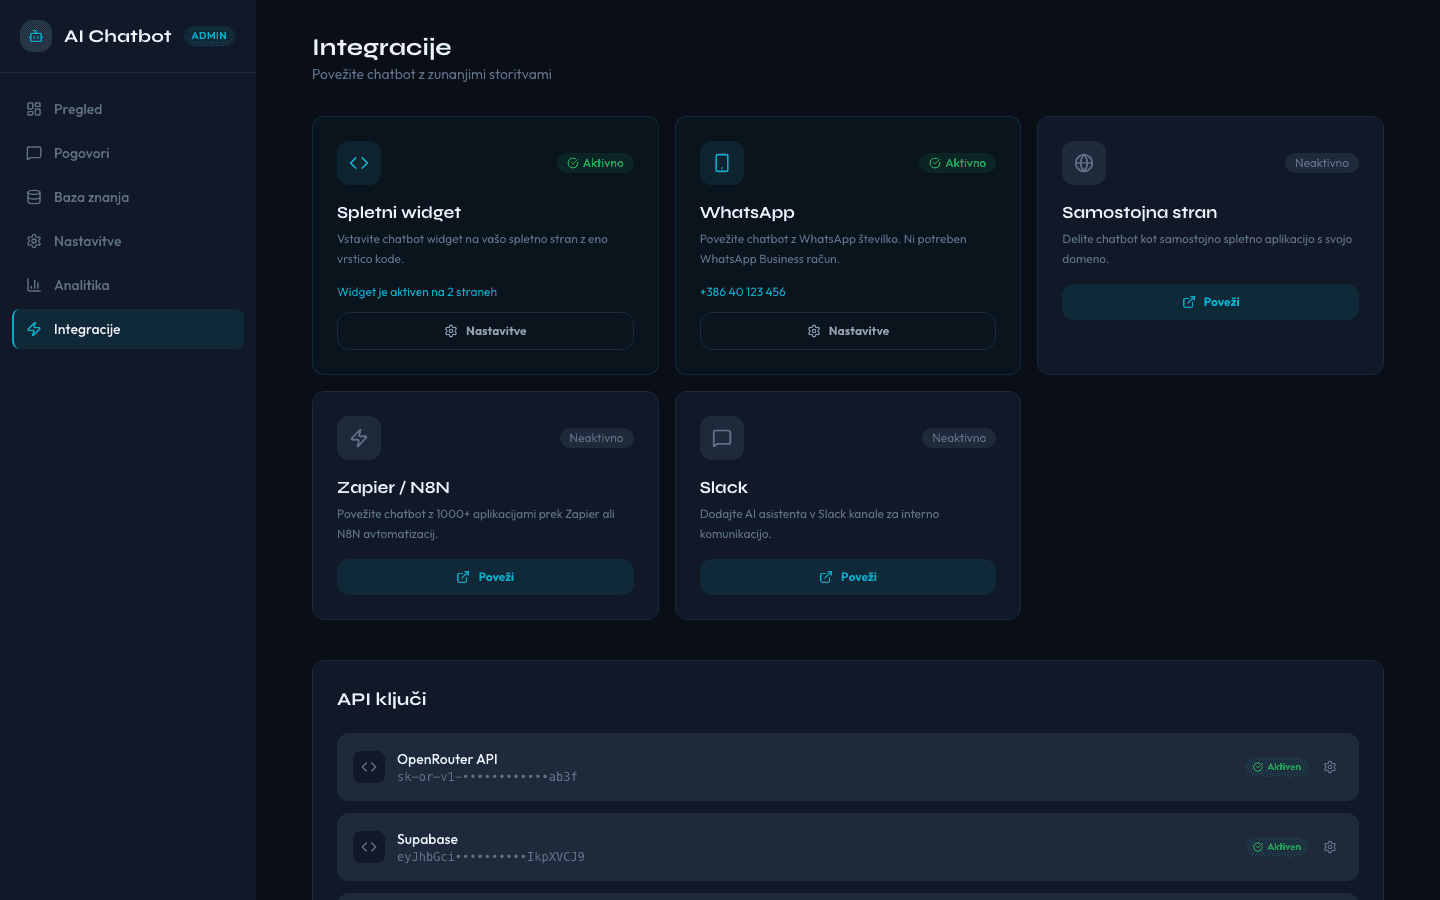This screenshot has width=1440, height=900.
Task: Click the Zapier / N8N lightning icon tile
Action: tap(359, 438)
